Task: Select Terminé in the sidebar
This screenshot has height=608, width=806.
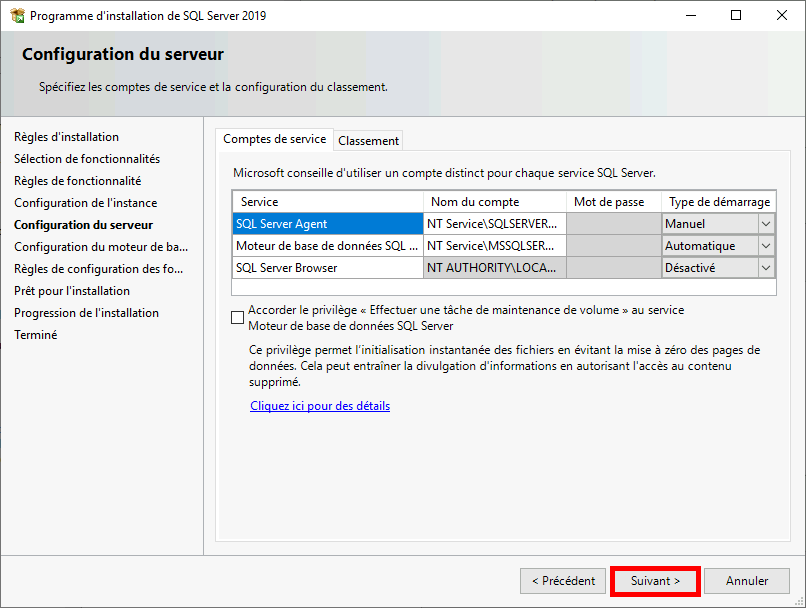Action: click(x=33, y=334)
